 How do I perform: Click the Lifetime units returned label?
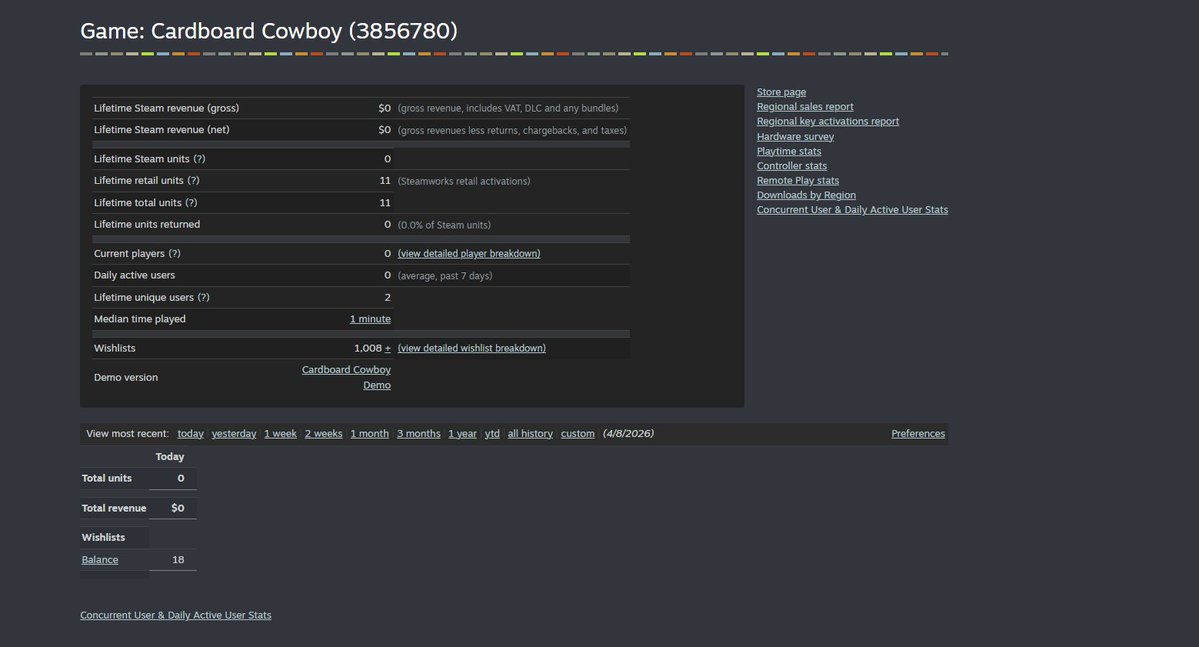tap(147, 224)
